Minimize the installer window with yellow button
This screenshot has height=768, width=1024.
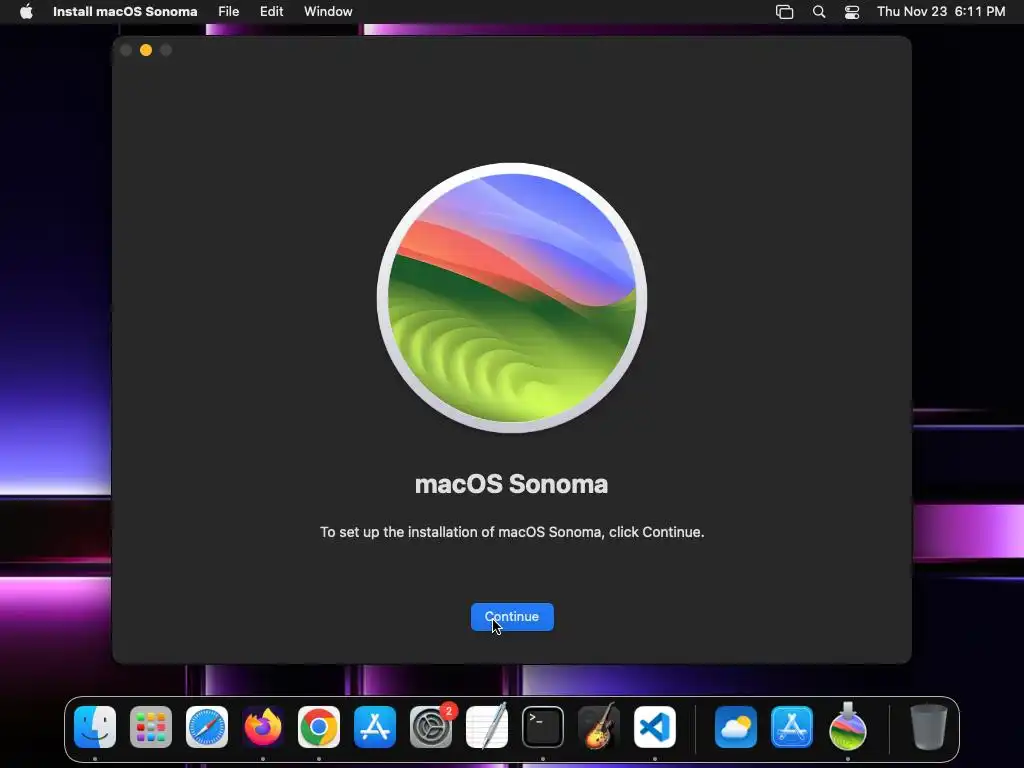[x=146, y=50]
